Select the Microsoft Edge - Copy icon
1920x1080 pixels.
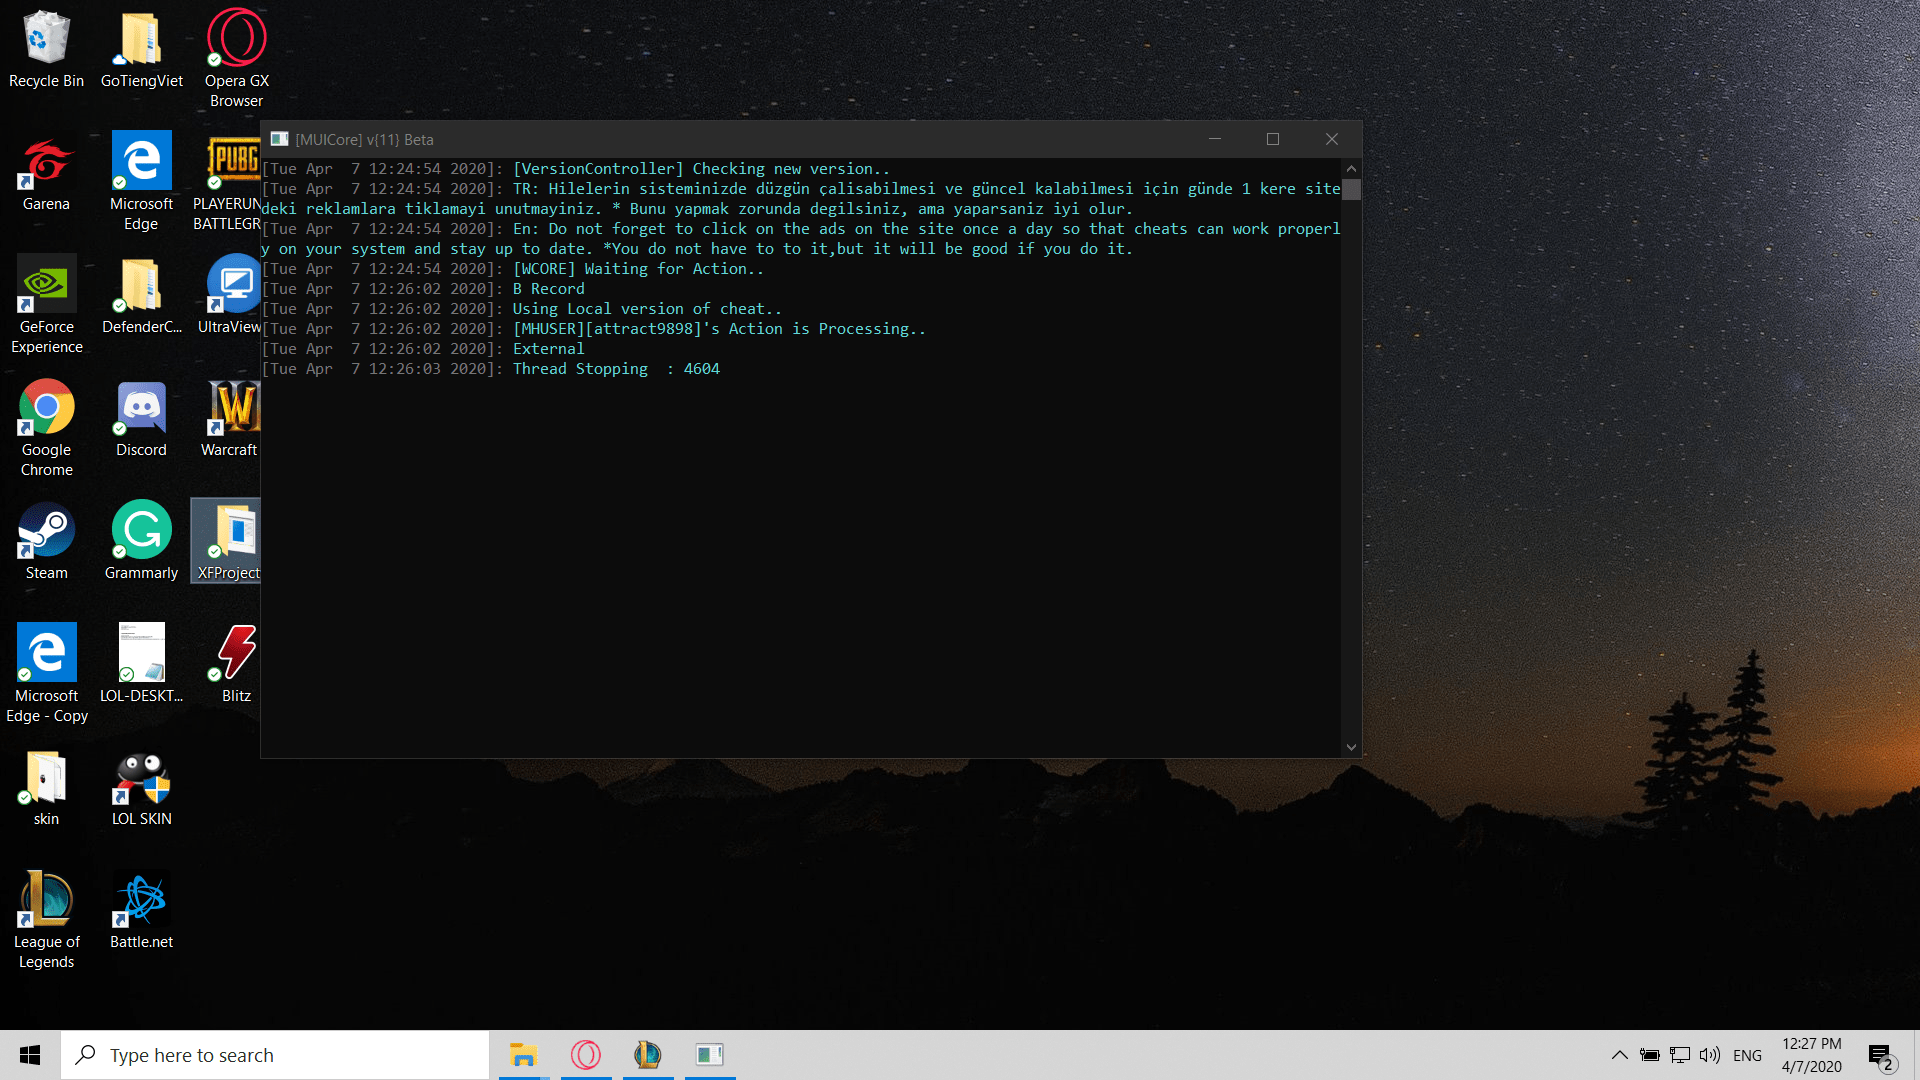[x=46, y=674]
